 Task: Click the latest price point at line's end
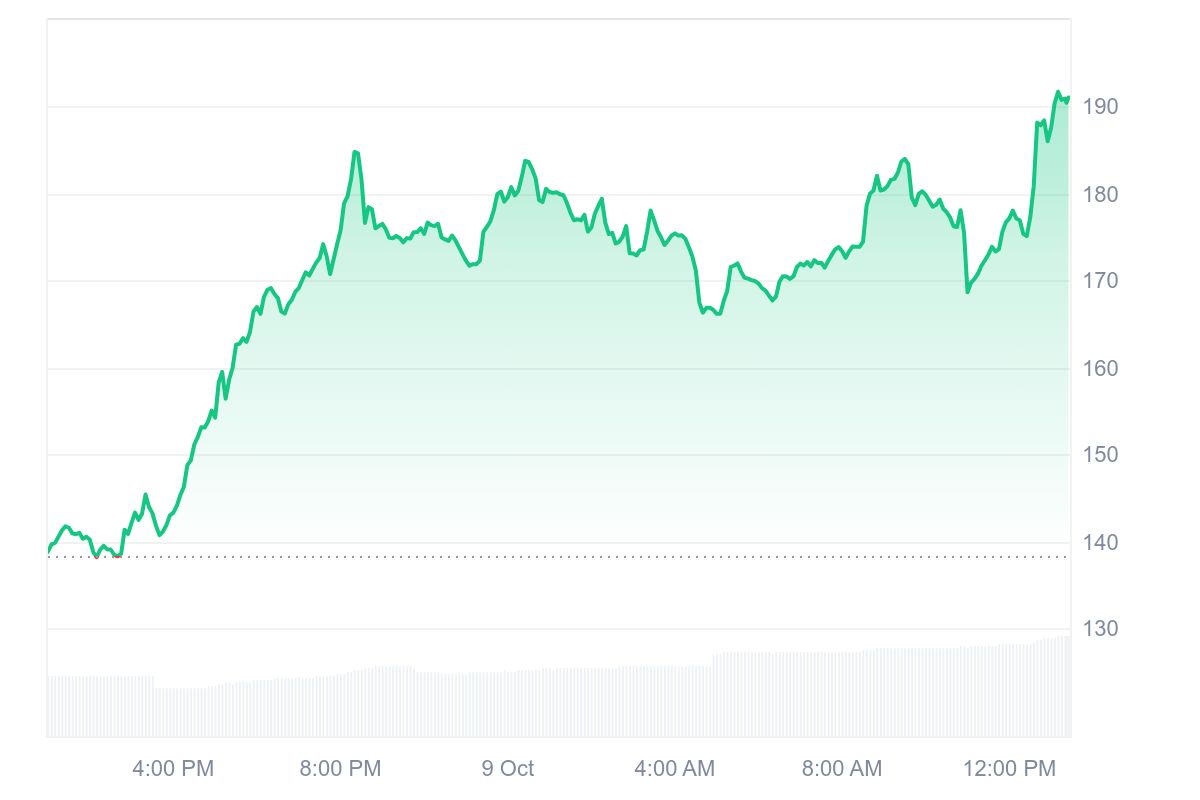1068,98
